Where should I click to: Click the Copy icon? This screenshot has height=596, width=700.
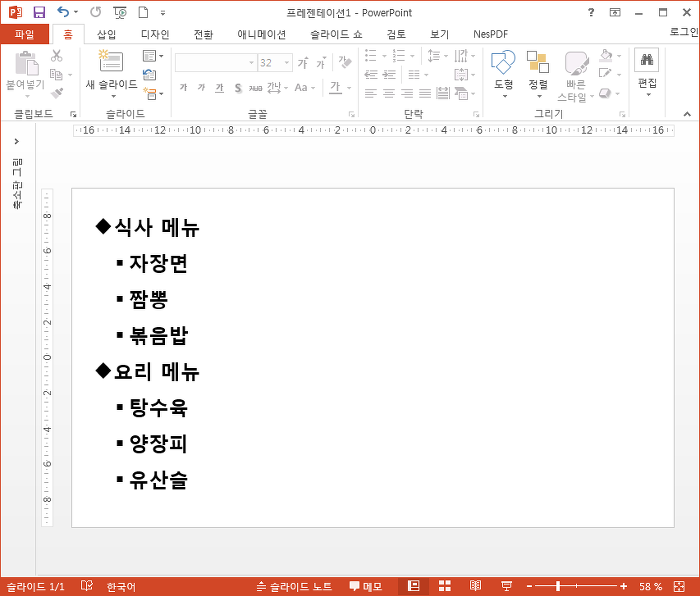point(56,74)
